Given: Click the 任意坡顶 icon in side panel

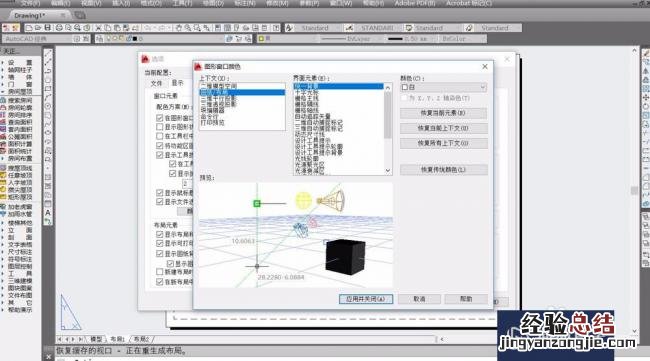Looking at the screenshot, I should pyautogui.click(x=3, y=175).
